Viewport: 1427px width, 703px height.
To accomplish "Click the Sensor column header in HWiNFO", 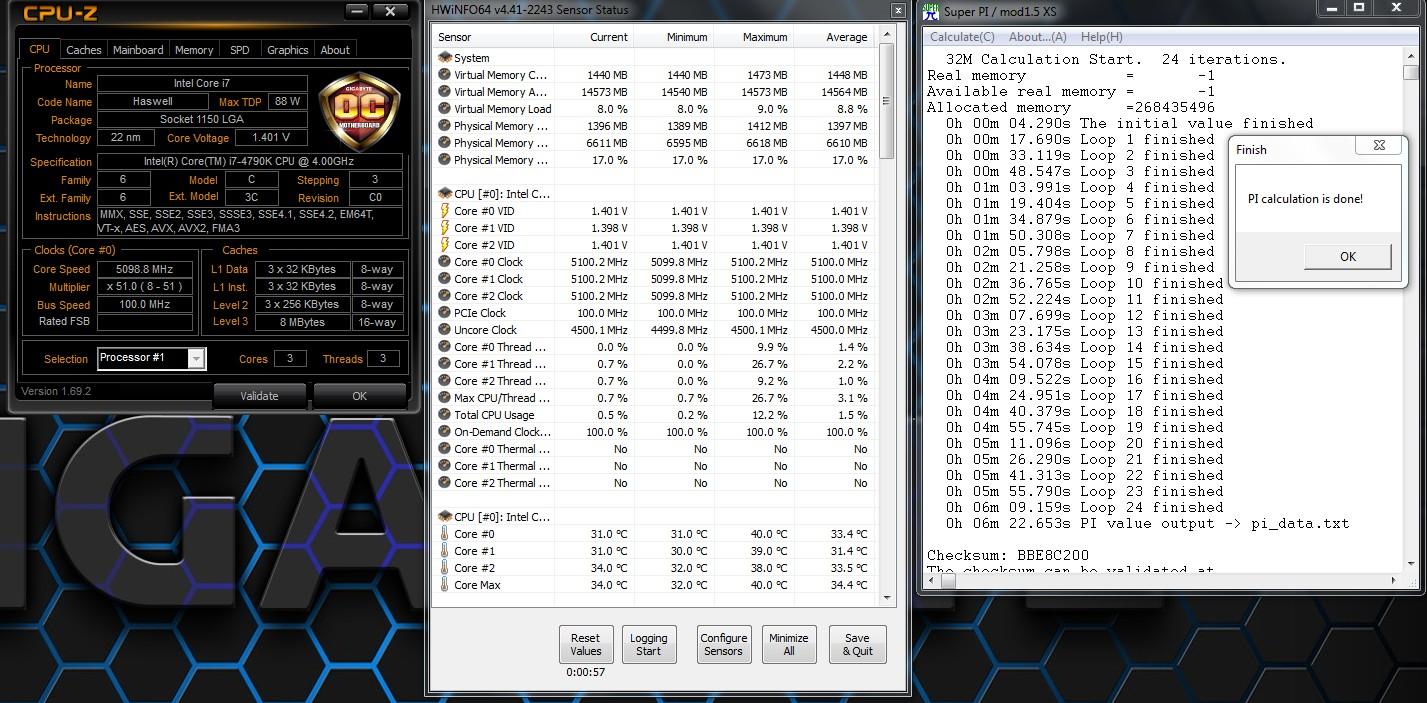I will pyautogui.click(x=493, y=37).
